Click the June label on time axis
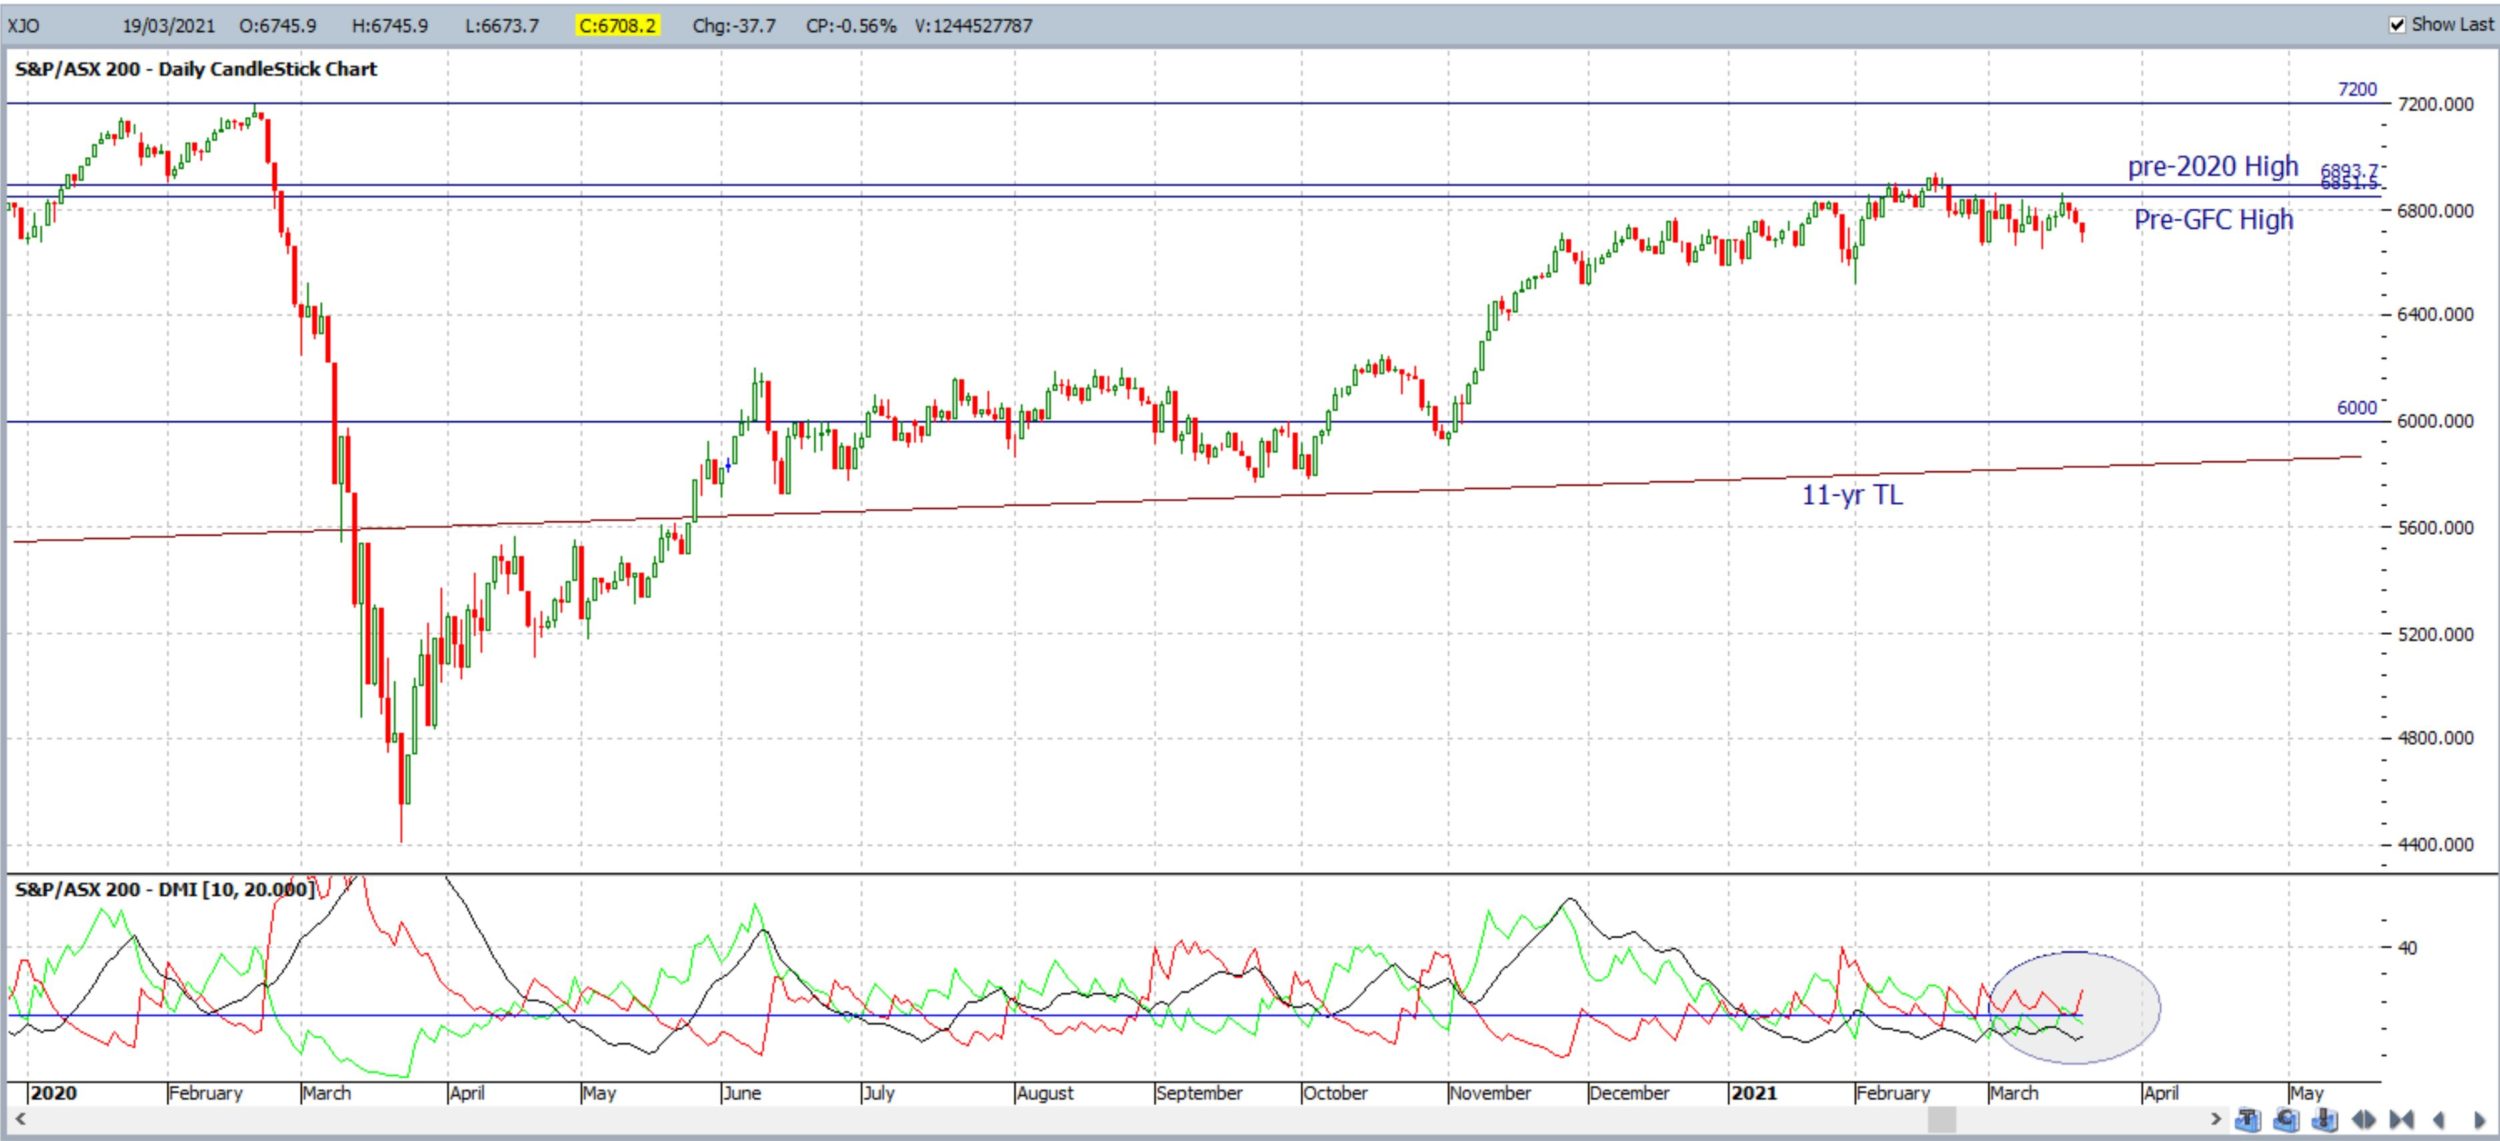 742,1093
